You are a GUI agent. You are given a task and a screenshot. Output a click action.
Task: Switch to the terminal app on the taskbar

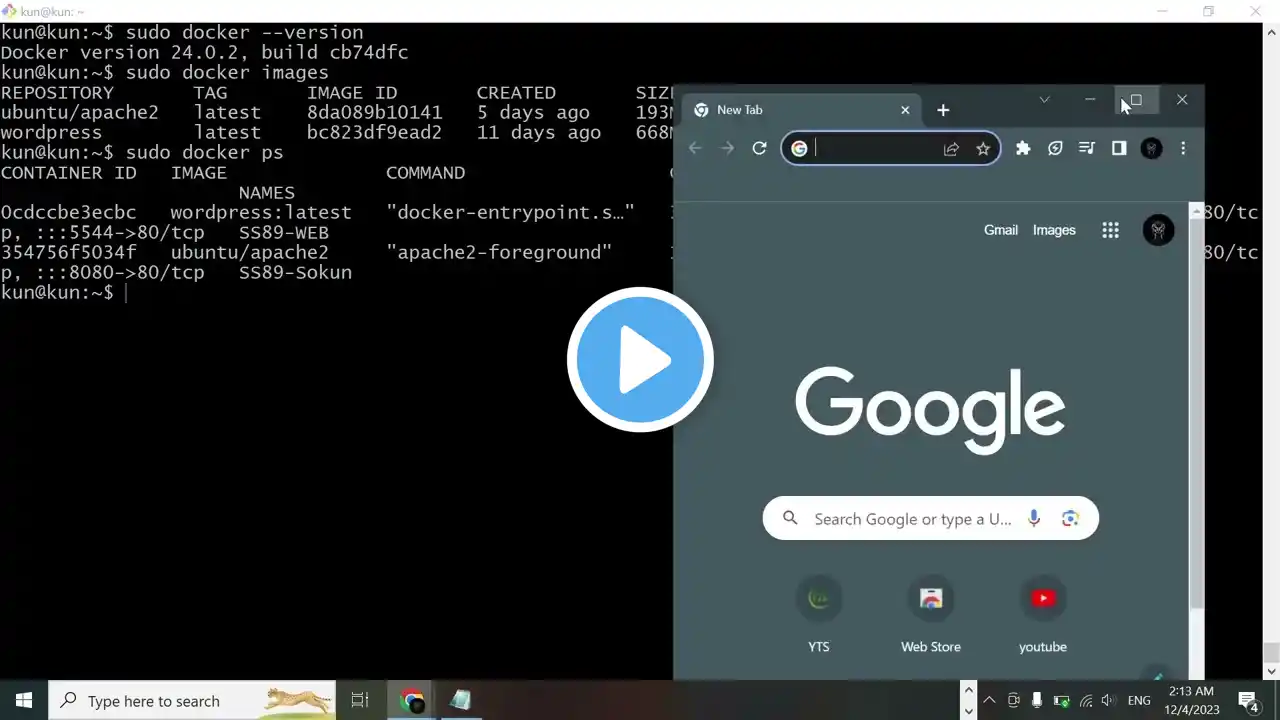[460, 700]
